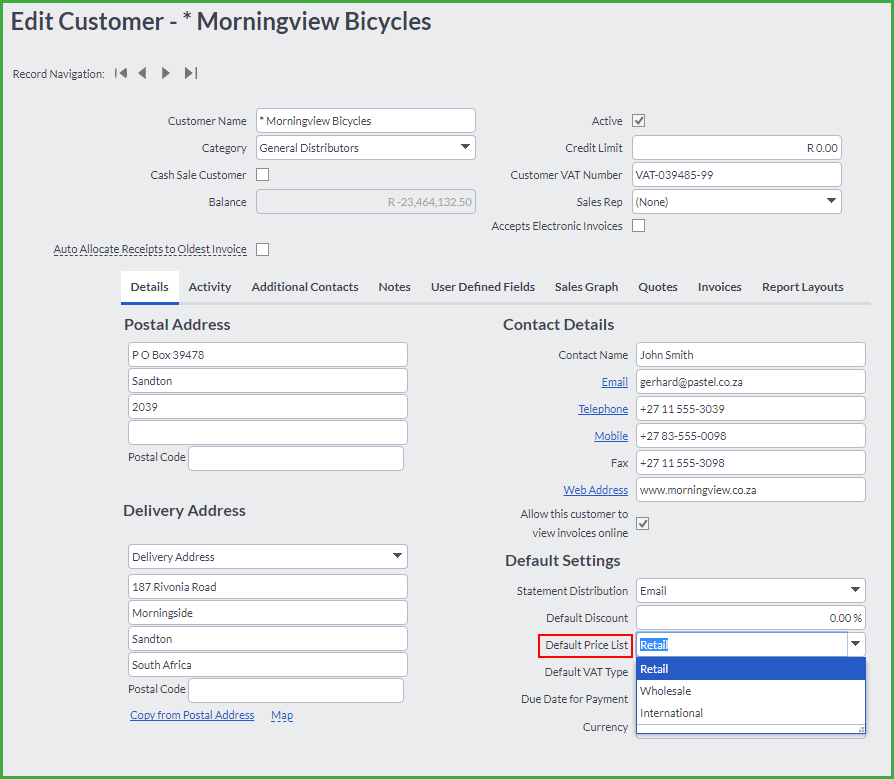This screenshot has width=894, height=779.
Task: Click the 187 Rivonia Road field
Action: pyautogui.click(x=267, y=587)
